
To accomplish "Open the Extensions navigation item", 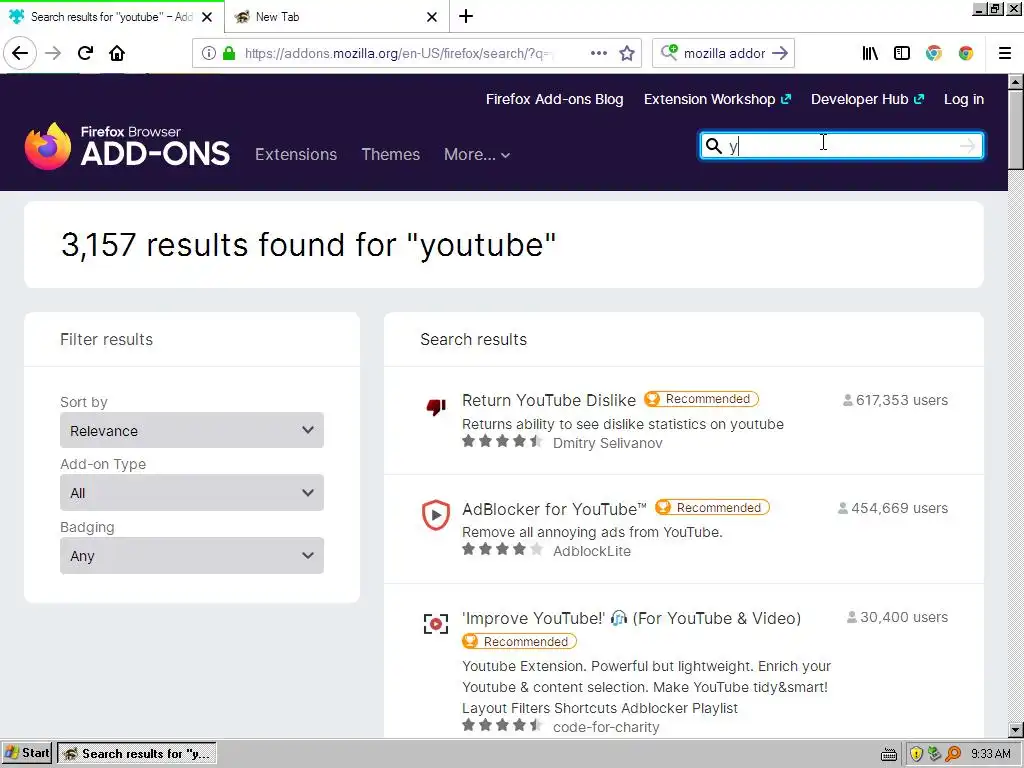I will tap(296, 155).
